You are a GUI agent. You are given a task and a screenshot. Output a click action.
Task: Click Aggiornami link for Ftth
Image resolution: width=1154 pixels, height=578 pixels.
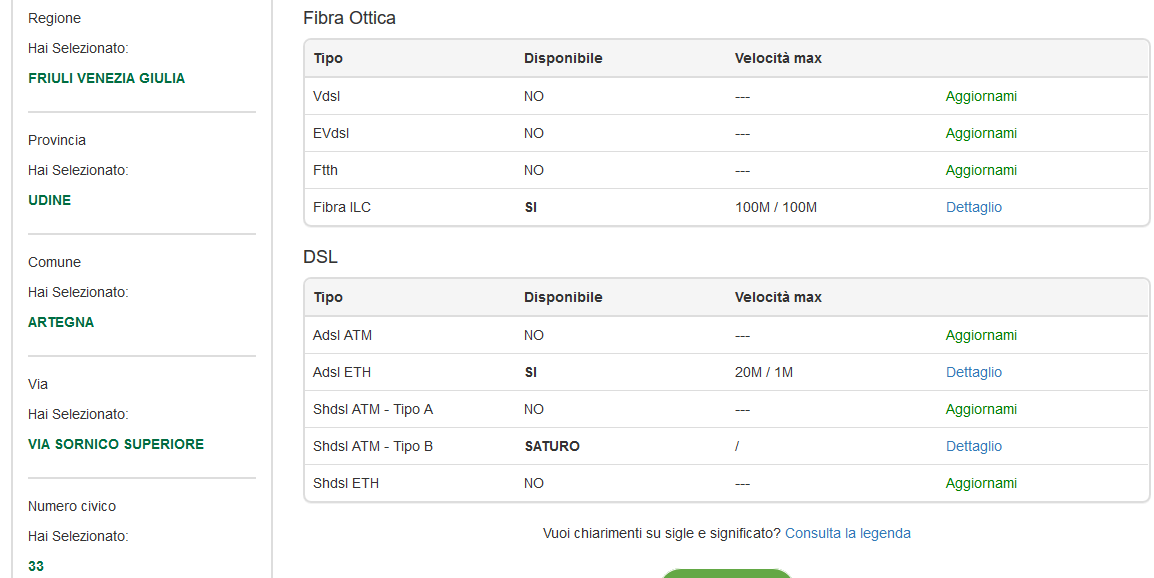click(x=981, y=170)
